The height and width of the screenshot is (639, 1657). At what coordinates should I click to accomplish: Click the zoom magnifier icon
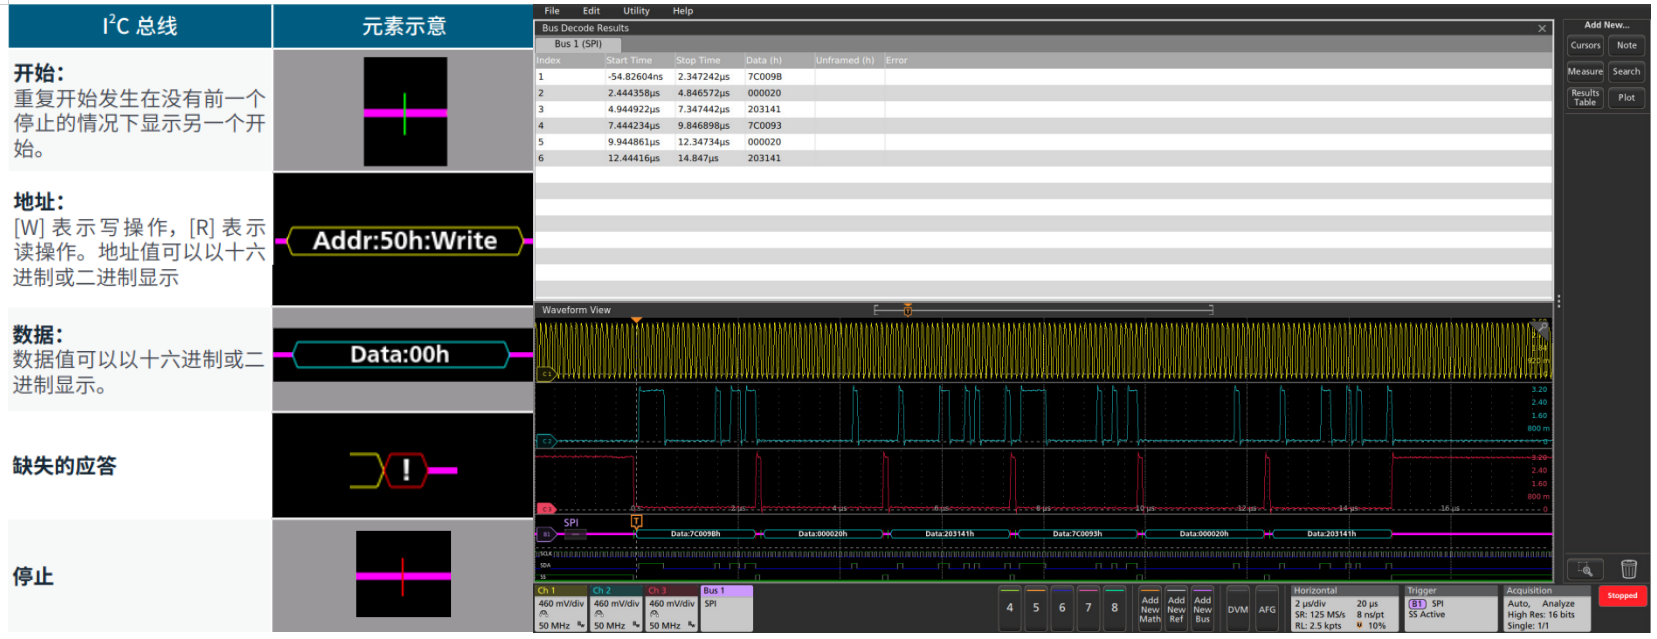point(1585,569)
